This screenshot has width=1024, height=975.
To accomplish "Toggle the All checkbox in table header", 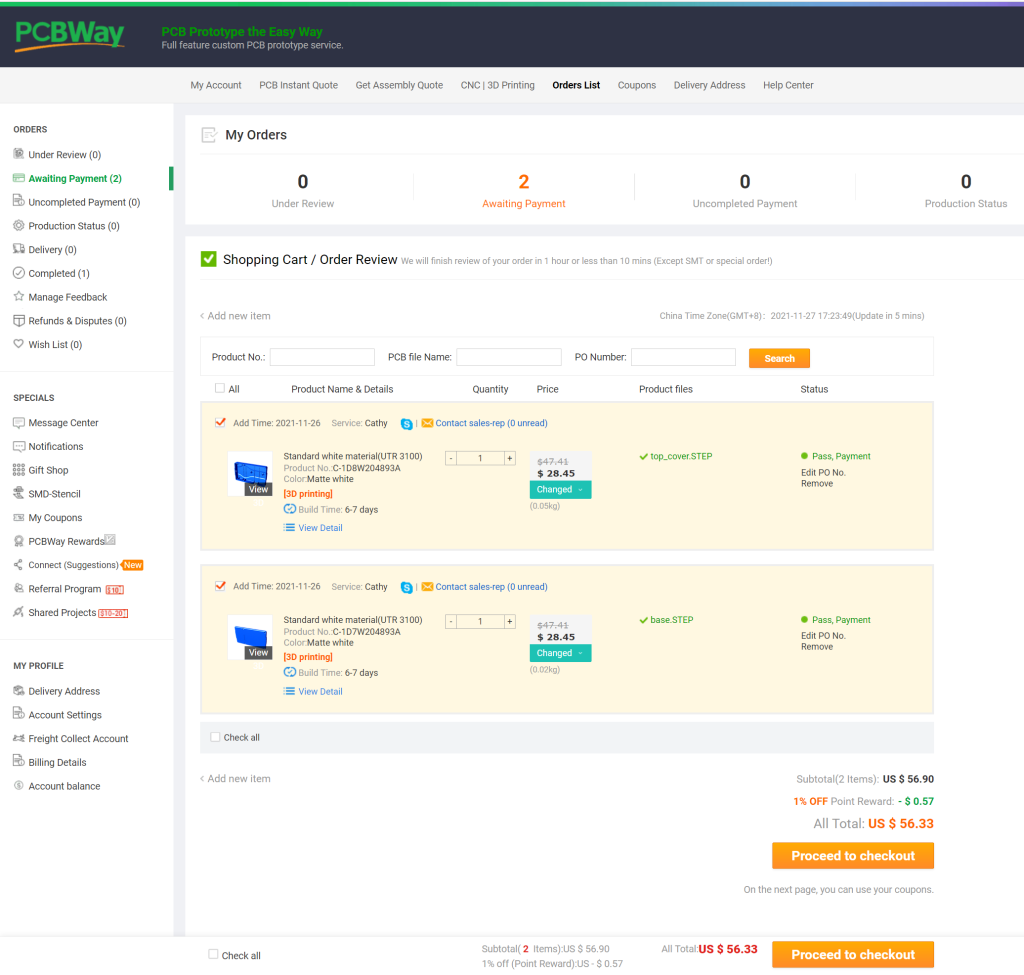I will [220, 389].
